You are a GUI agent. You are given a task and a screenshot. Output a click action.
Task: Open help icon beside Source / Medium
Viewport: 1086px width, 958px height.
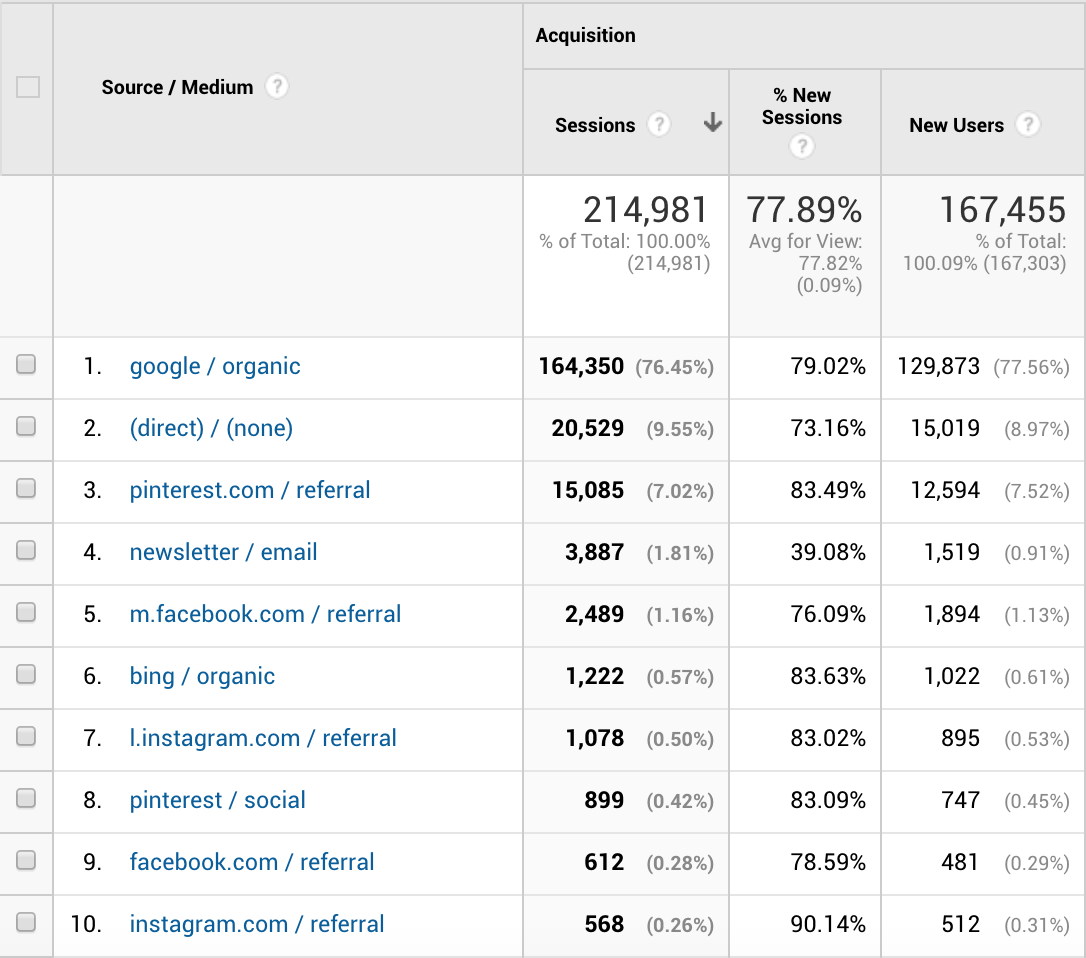point(276,87)
